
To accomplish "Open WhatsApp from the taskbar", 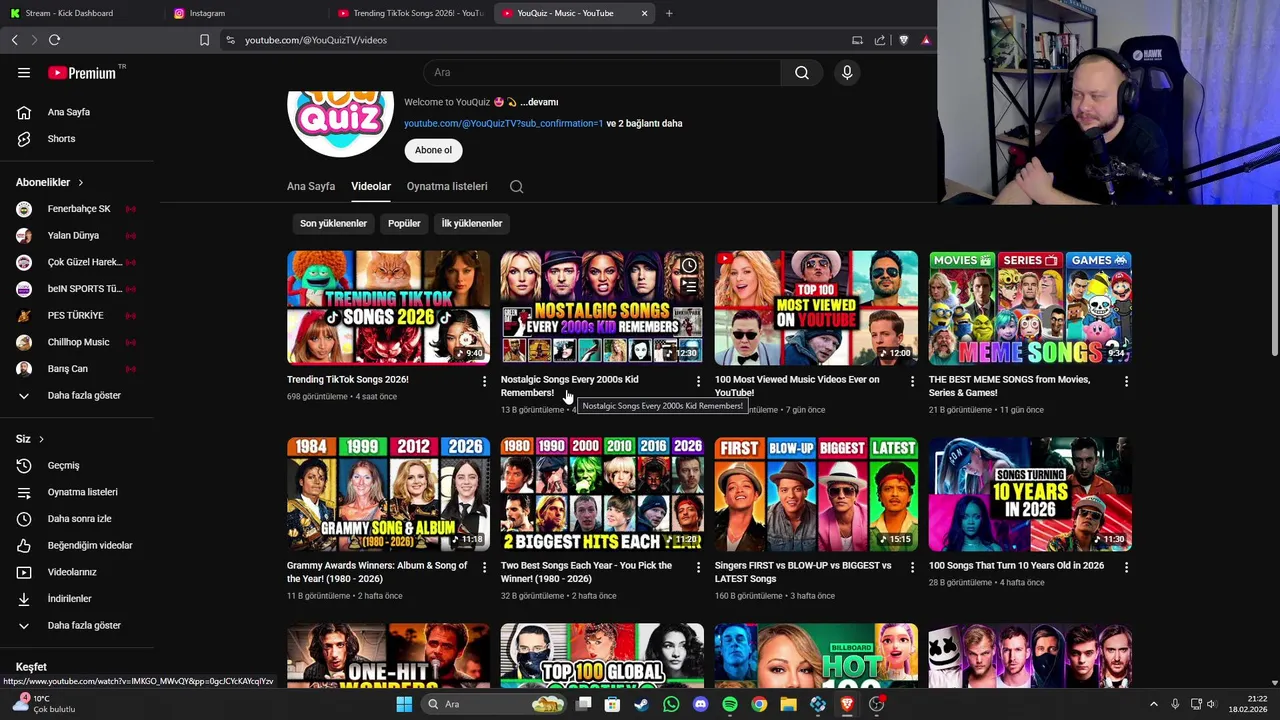I will [x=671, y=704].
